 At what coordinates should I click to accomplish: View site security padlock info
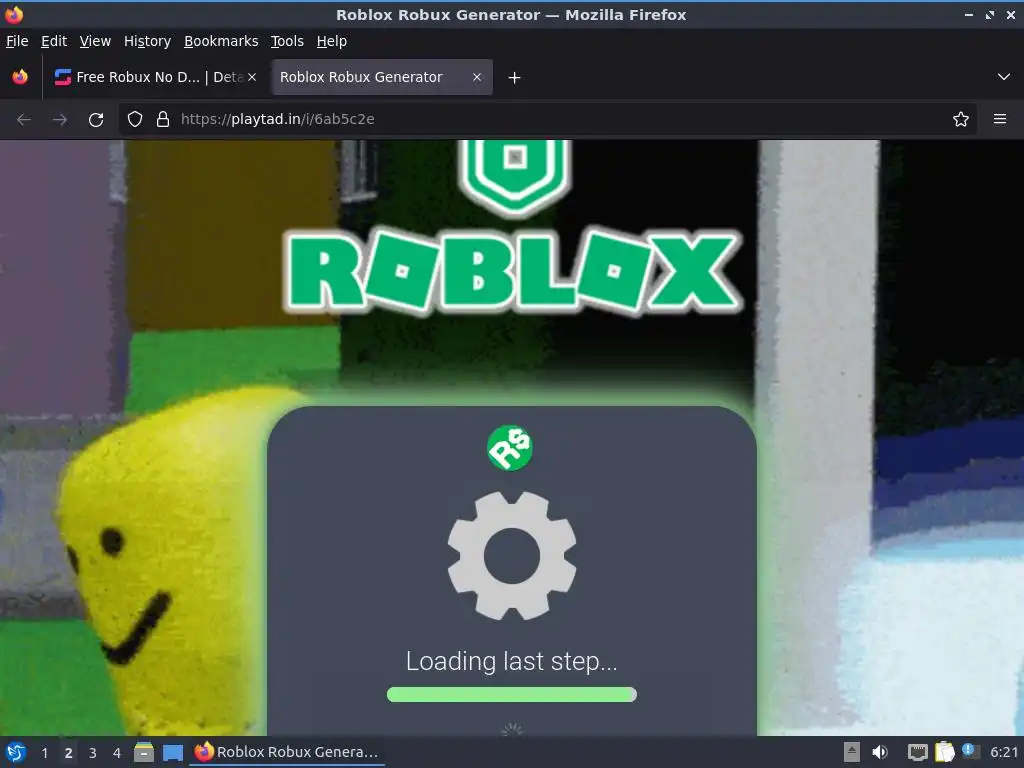pos(163,119)
